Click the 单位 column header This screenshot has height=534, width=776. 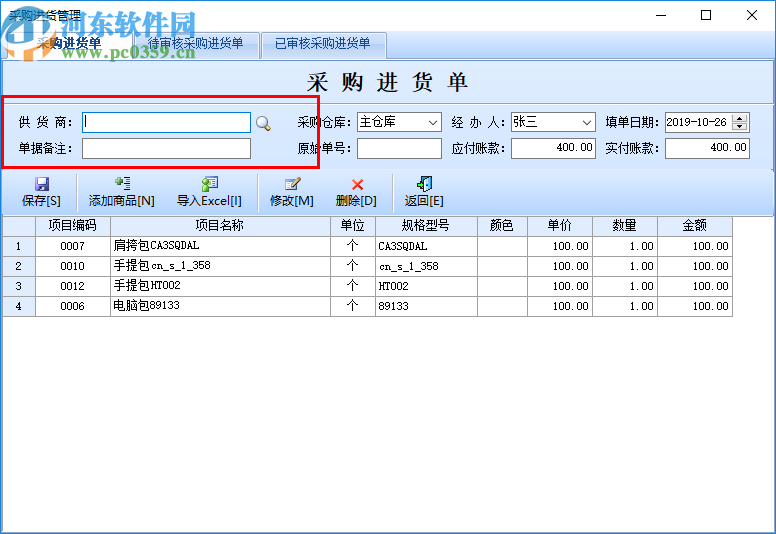pyautogui.click(x=353, y=226)
